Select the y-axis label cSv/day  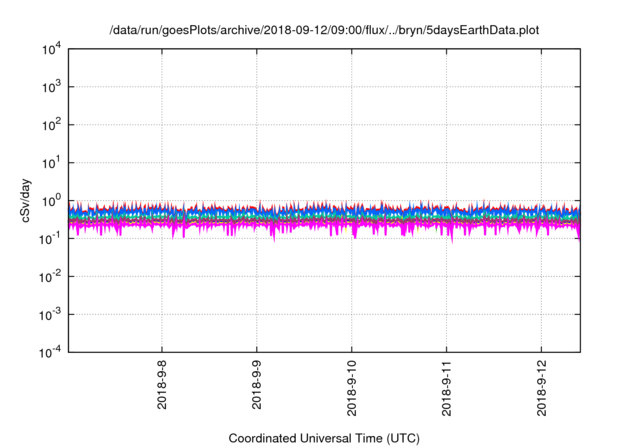click(x=25, y=200)
